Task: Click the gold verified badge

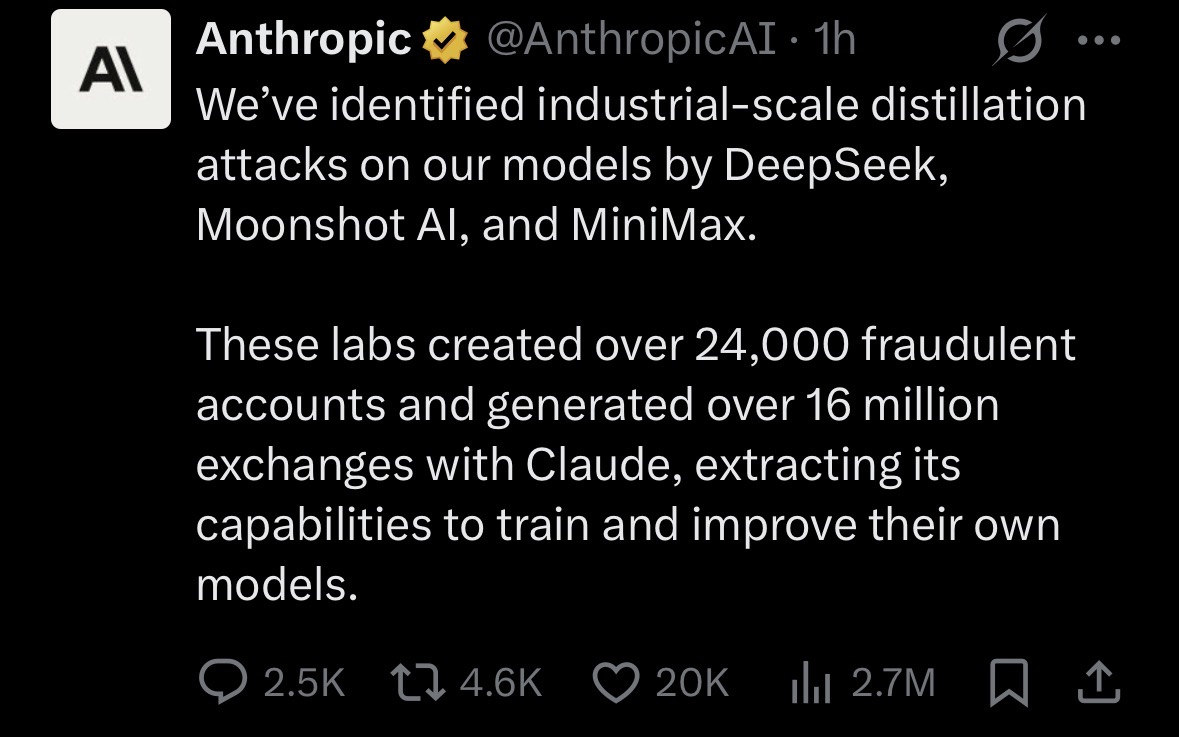Action: [x=444, y=40]
